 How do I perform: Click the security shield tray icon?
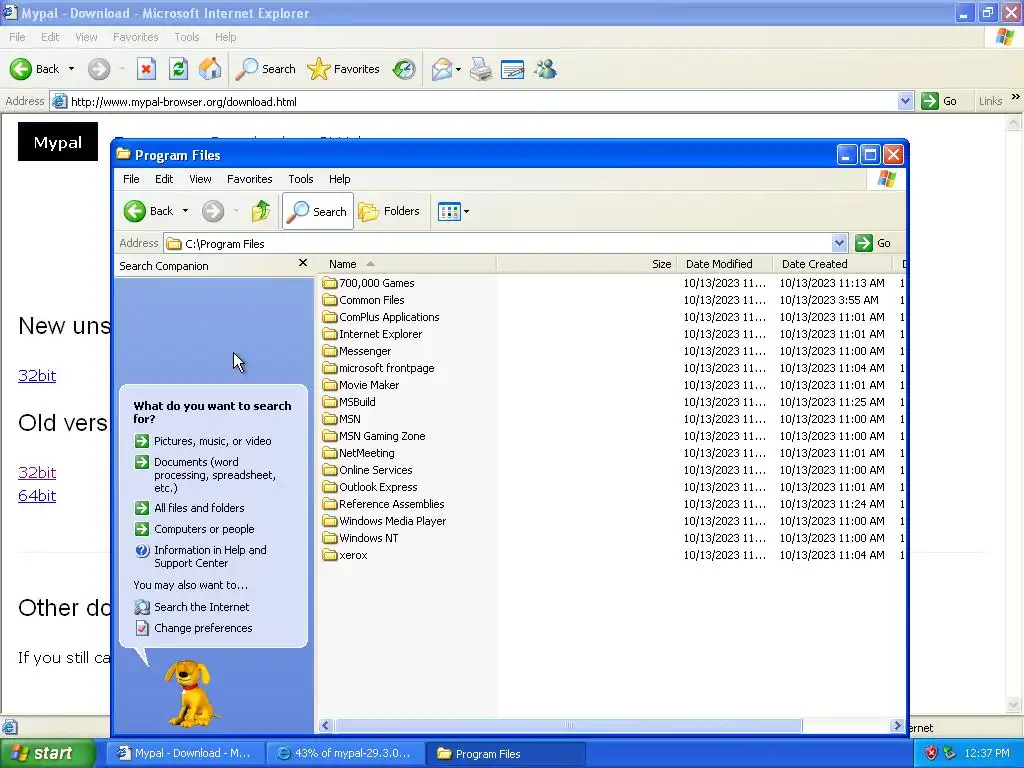click(x=931, y=753)
